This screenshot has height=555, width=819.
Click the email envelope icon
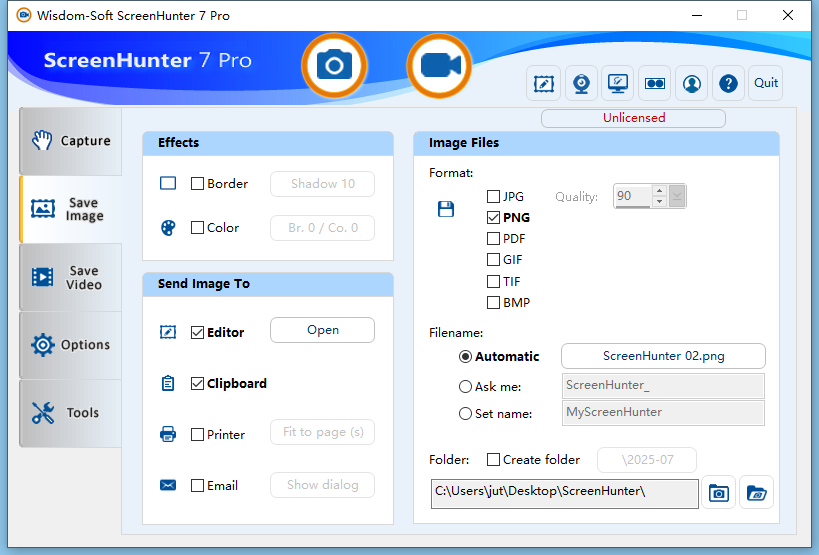coord(168,485)
